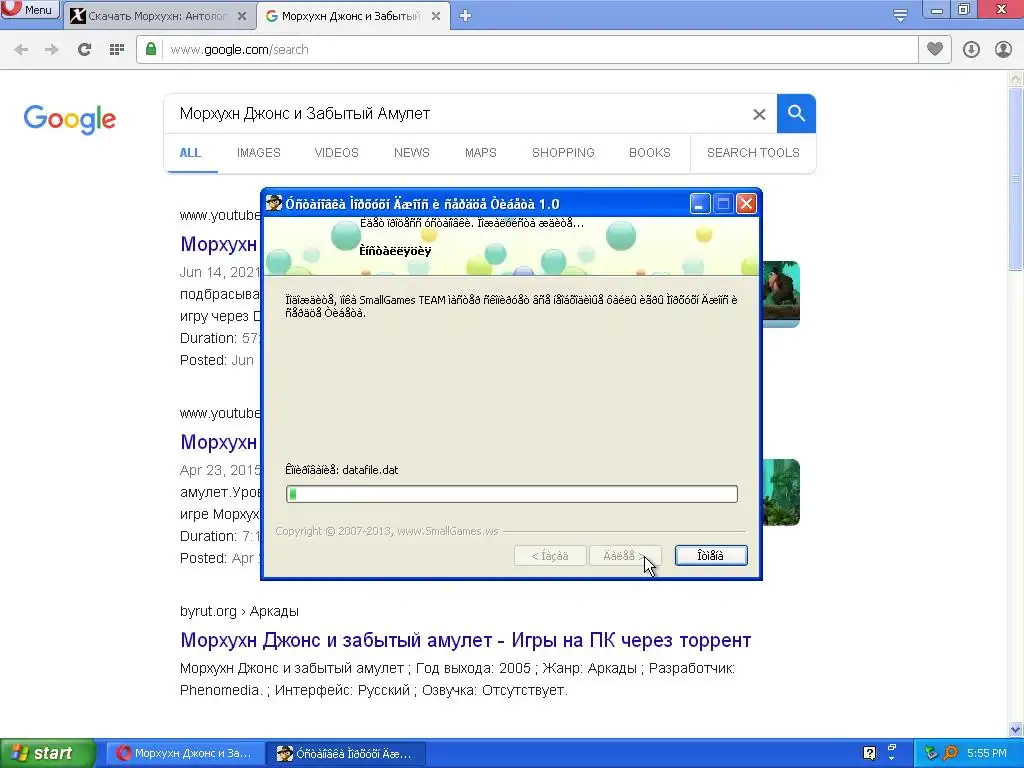Close the Скачать Морхухн: Антология tab
This screenshot has height=768, width=1024.
coord(242,16)
